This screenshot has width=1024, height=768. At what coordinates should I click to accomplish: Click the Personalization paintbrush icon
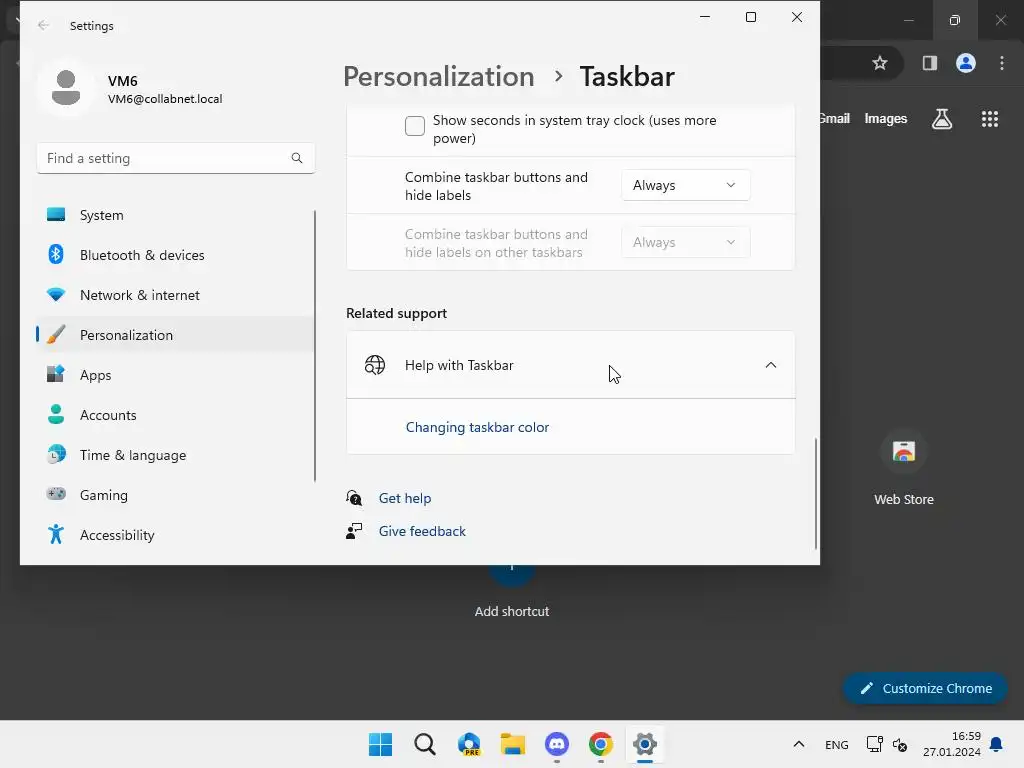56,334
